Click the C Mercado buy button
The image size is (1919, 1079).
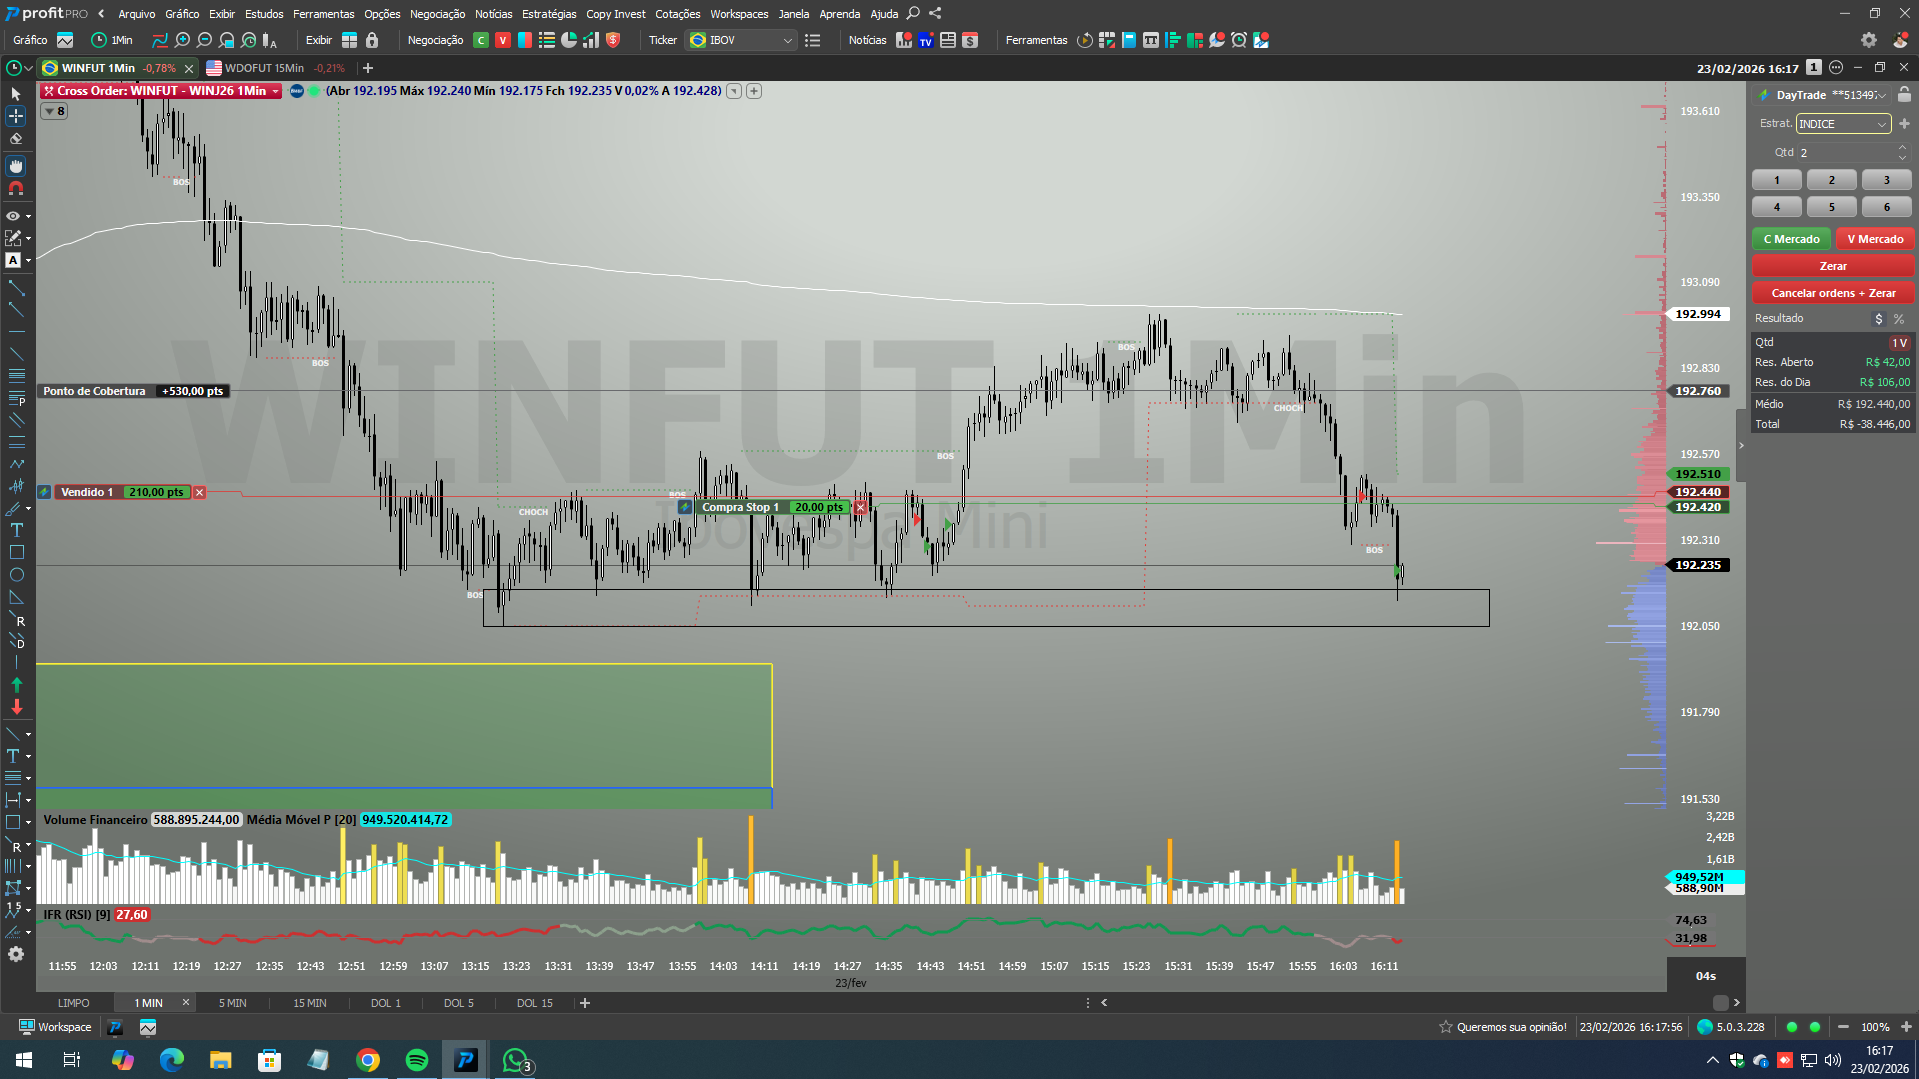click(x=1791, y=239)
